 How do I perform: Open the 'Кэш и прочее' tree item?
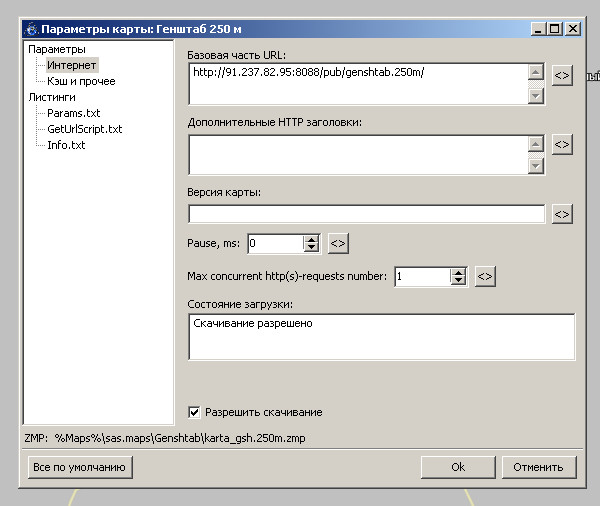(x=81, y=81)
